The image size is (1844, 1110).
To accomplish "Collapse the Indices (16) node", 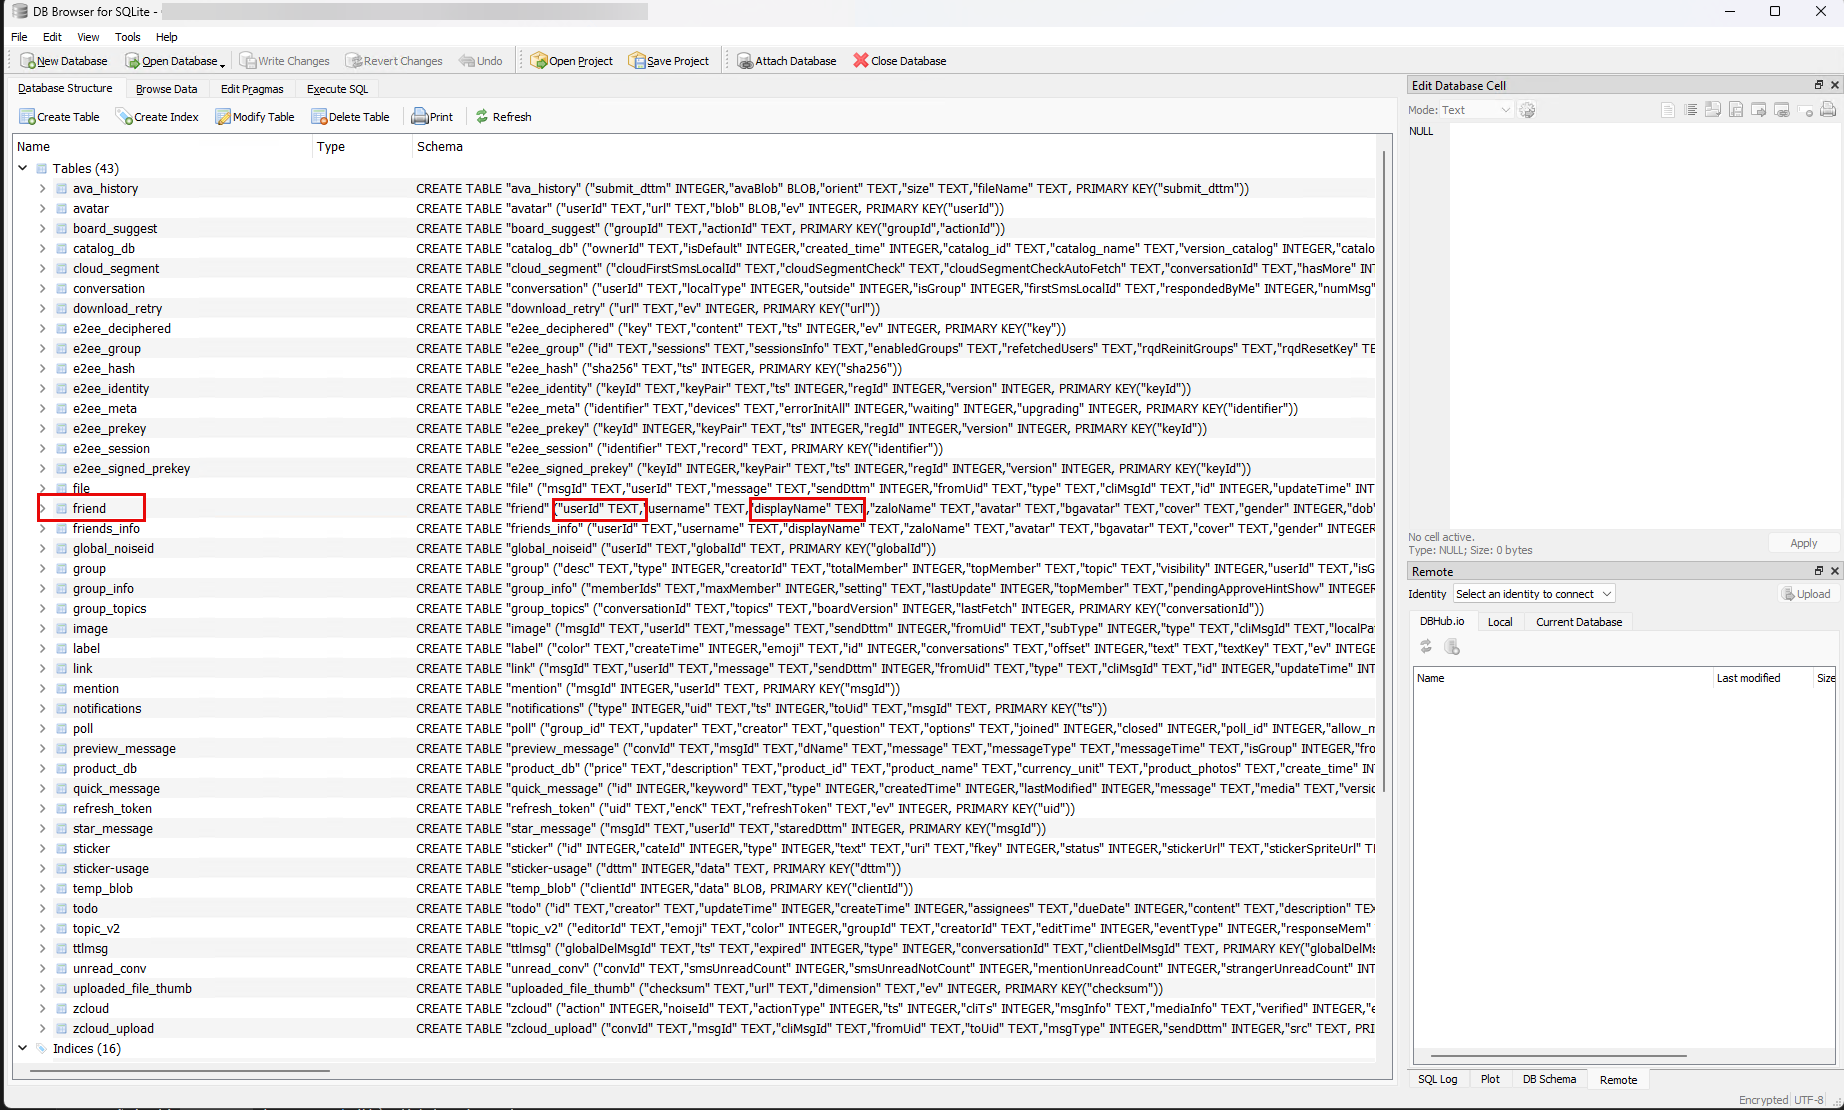I will coord(23,1048).
